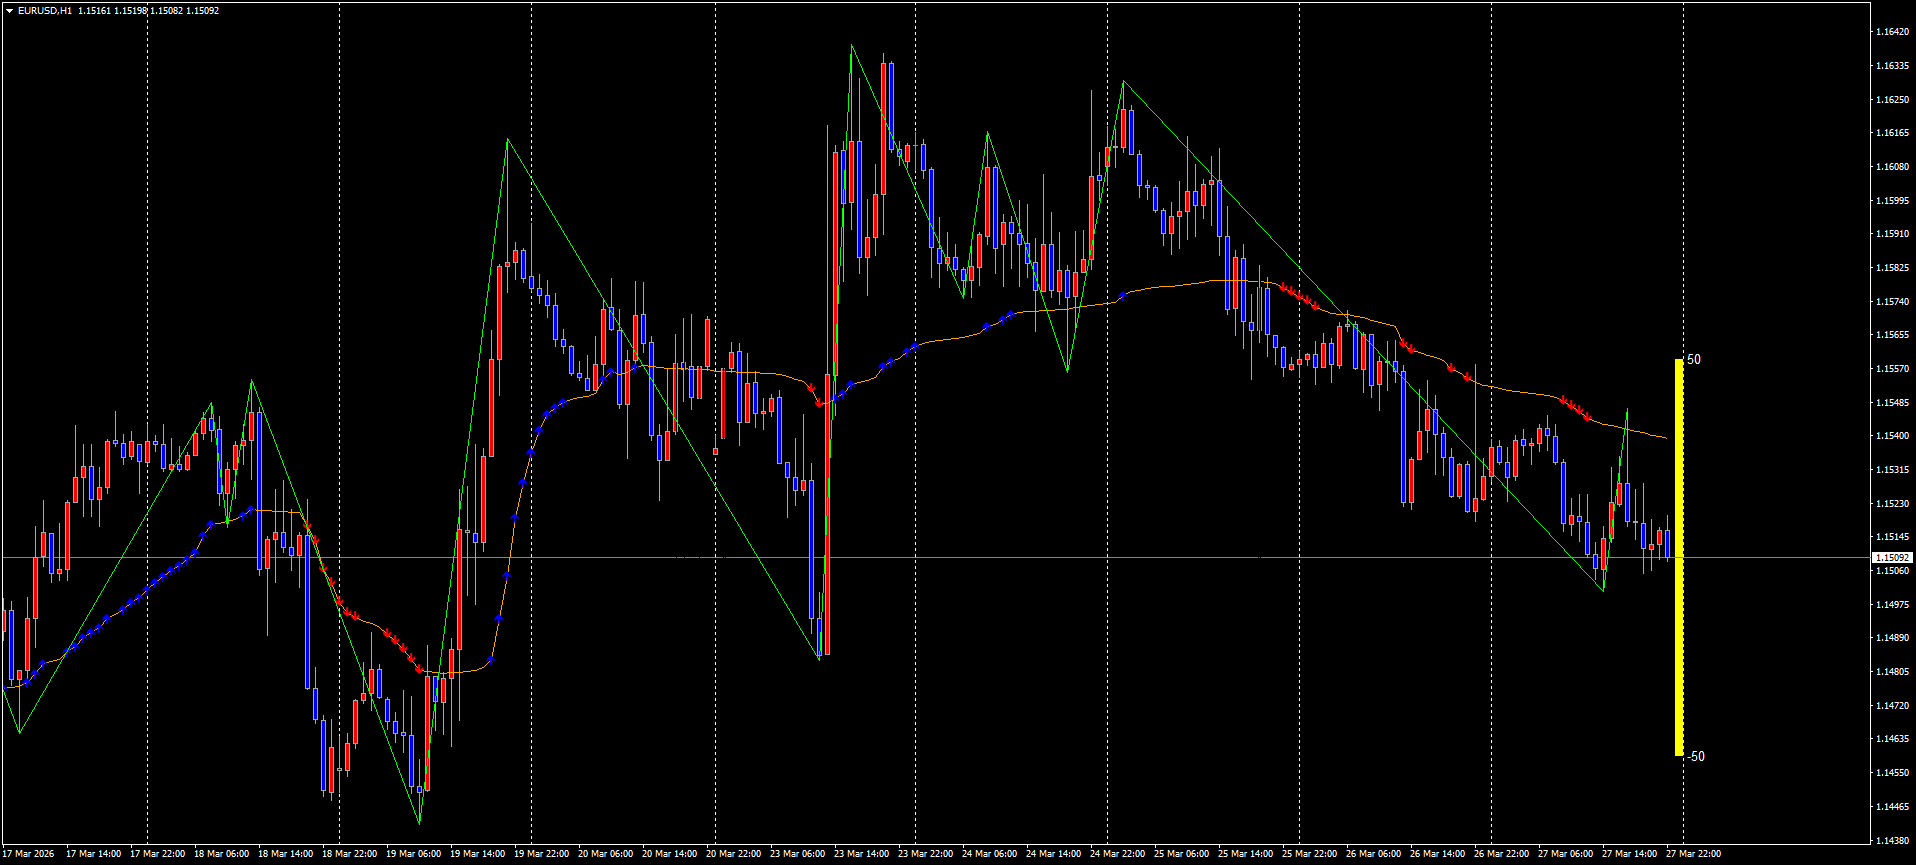Click the "-50" label below yellow bar
The width and height of the screenshot is (1916, 865).
click(1696, 757)
